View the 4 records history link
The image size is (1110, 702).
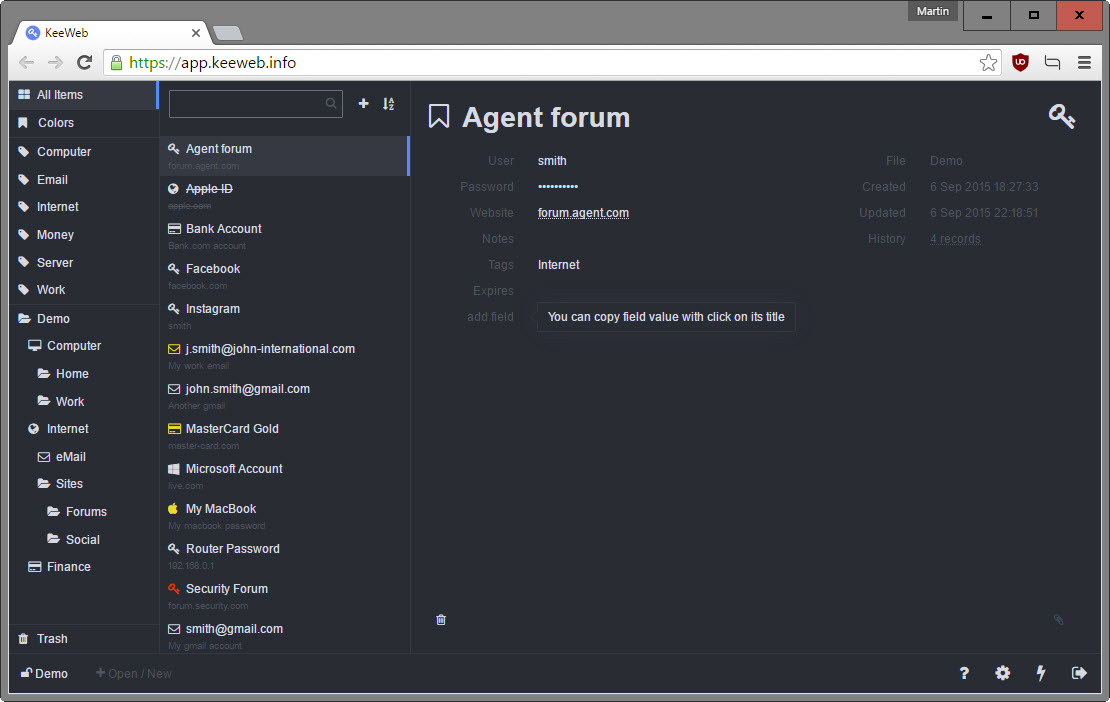[955, 239]
